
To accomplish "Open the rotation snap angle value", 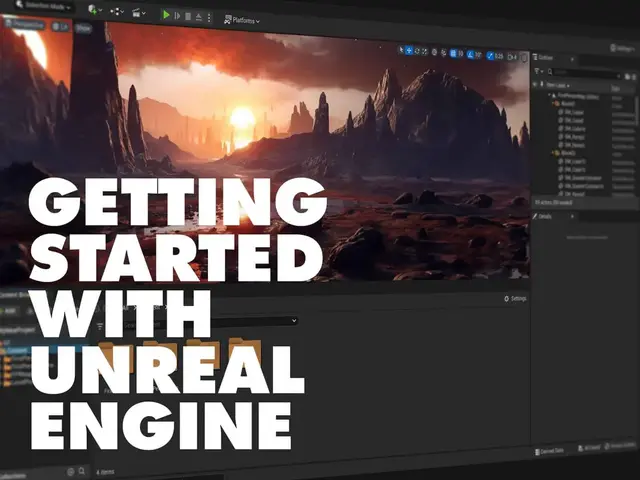I will point(478,55).
